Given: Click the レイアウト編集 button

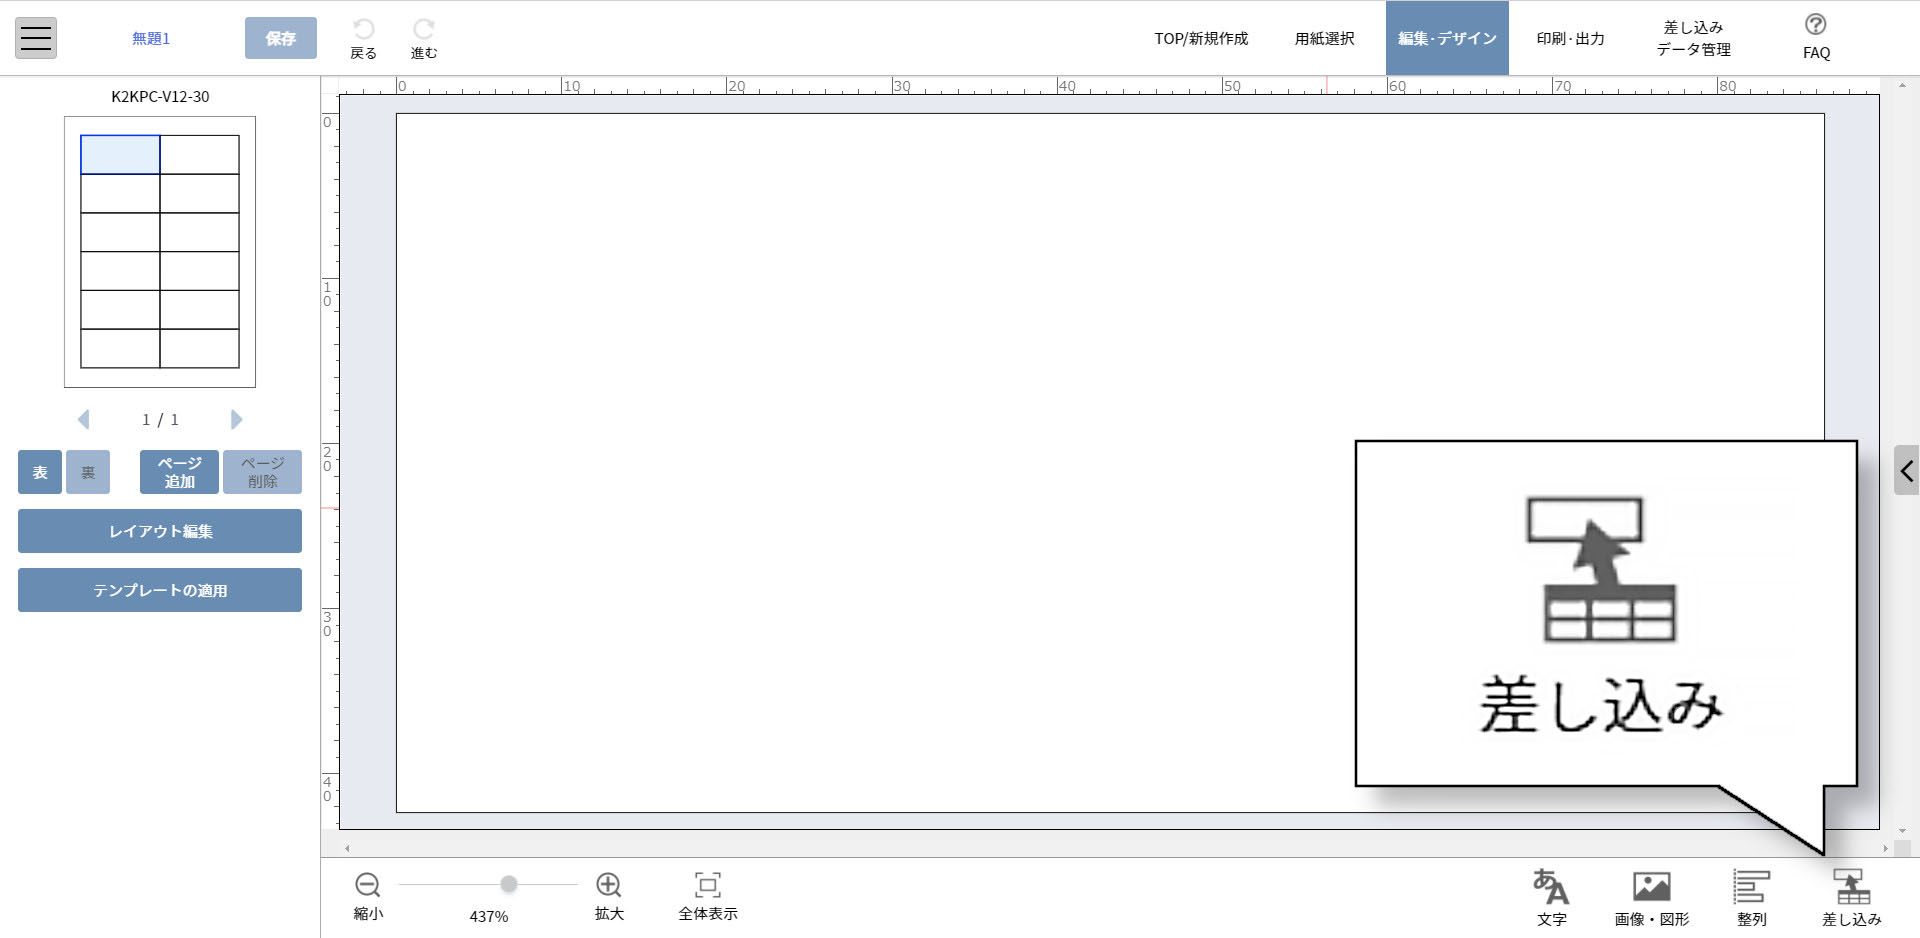Looking at the screenshot, I should [160, 531].
